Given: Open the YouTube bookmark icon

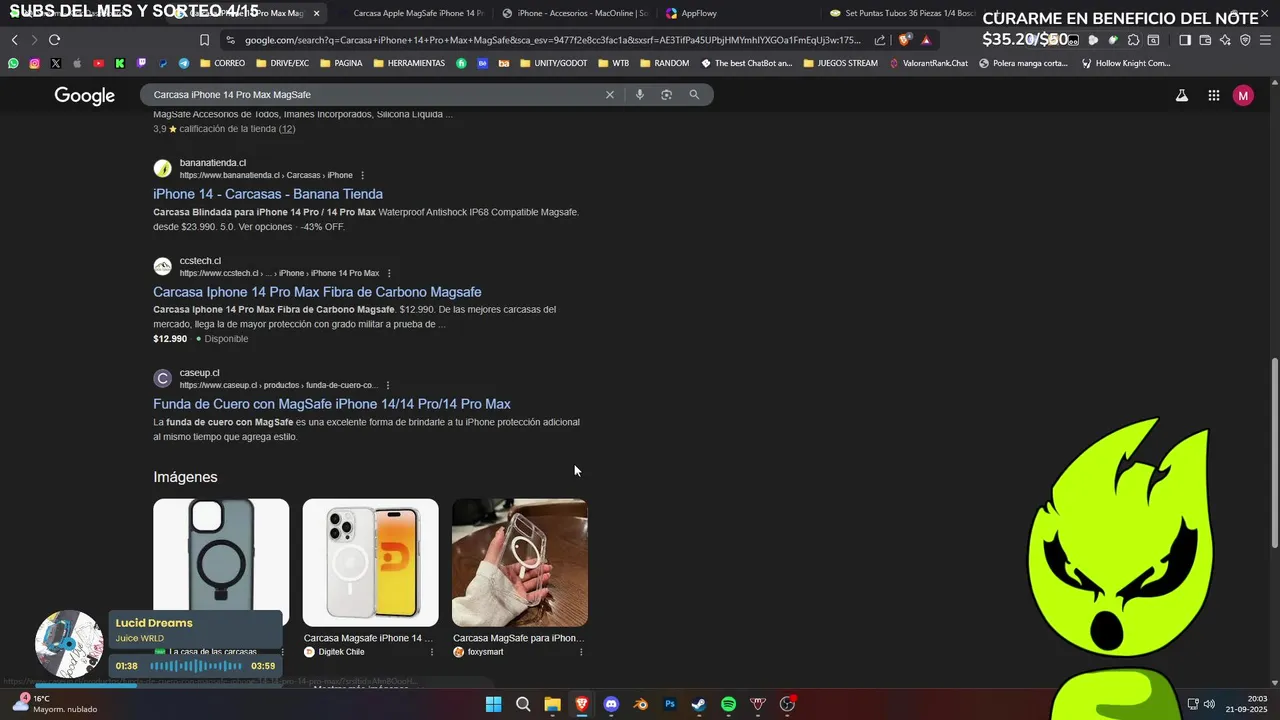Looking at the screenshot, I should (x=98, y=63).
